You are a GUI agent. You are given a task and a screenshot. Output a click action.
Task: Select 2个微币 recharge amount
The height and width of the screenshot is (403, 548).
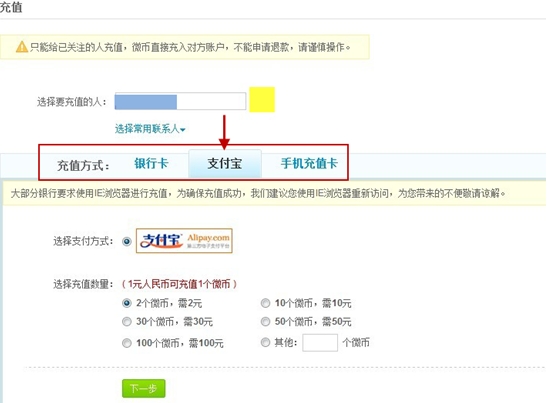[x=127, y=303]
